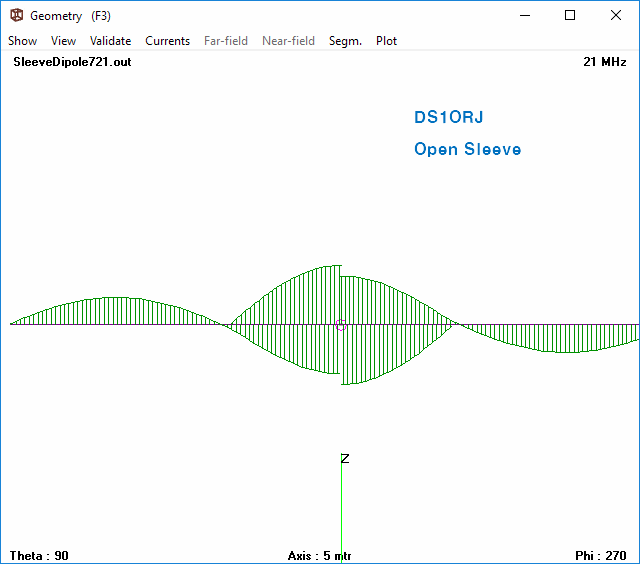Open the Show menu
This screenshot has width=640, height=564.
(x=22, y=41)
